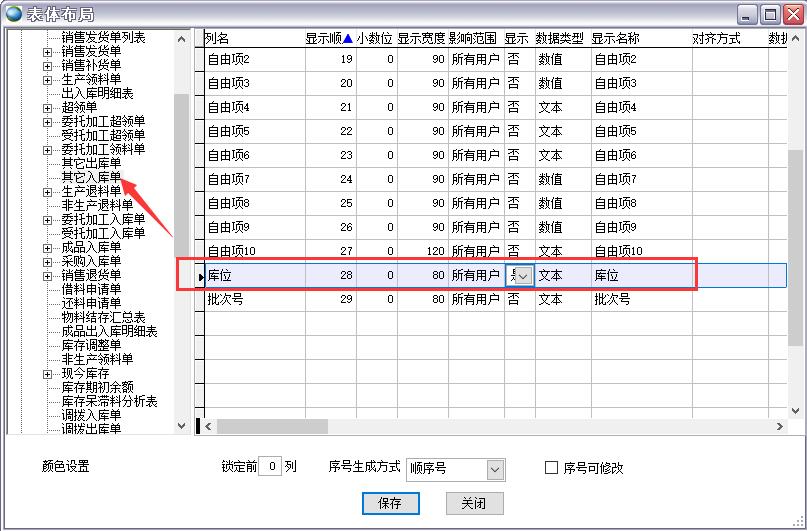This screenshot has height=531, width=807.
Task: Open the 序号生成方式 dropdown
Action: 495,469
